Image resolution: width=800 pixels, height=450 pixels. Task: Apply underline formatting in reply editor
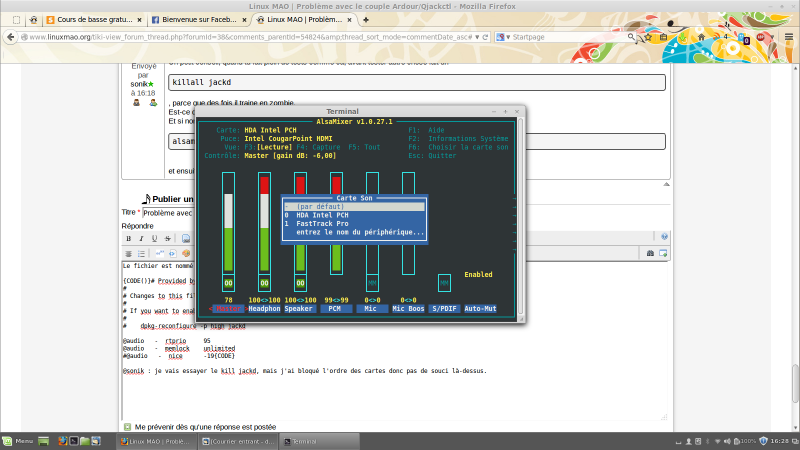(154, 238)
